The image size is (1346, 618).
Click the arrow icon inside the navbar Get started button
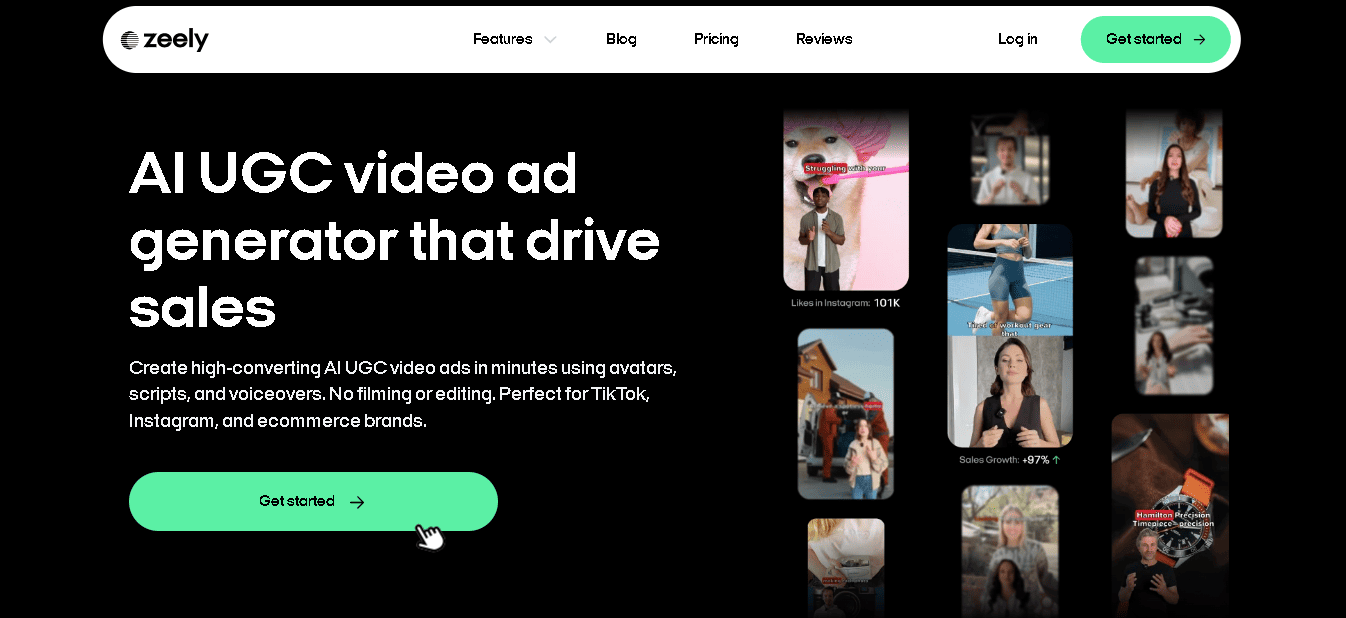pos(1199,39)
